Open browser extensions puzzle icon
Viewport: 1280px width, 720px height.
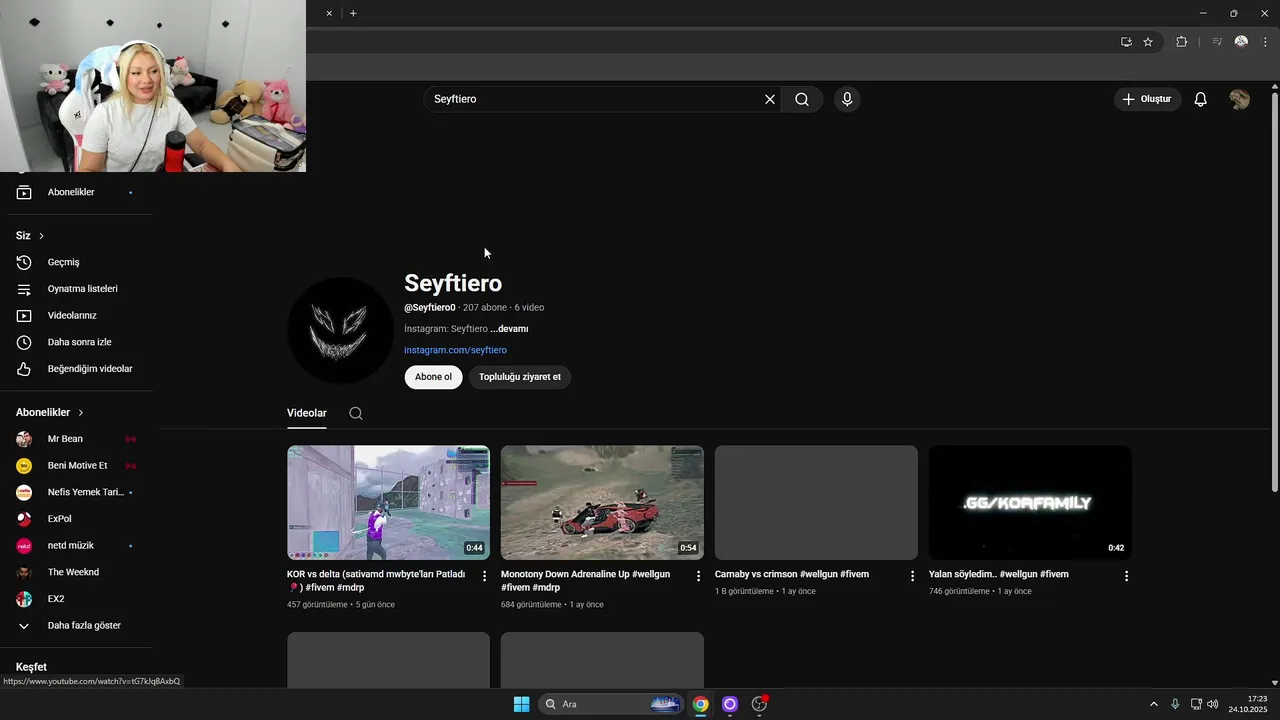(1182, 42)
